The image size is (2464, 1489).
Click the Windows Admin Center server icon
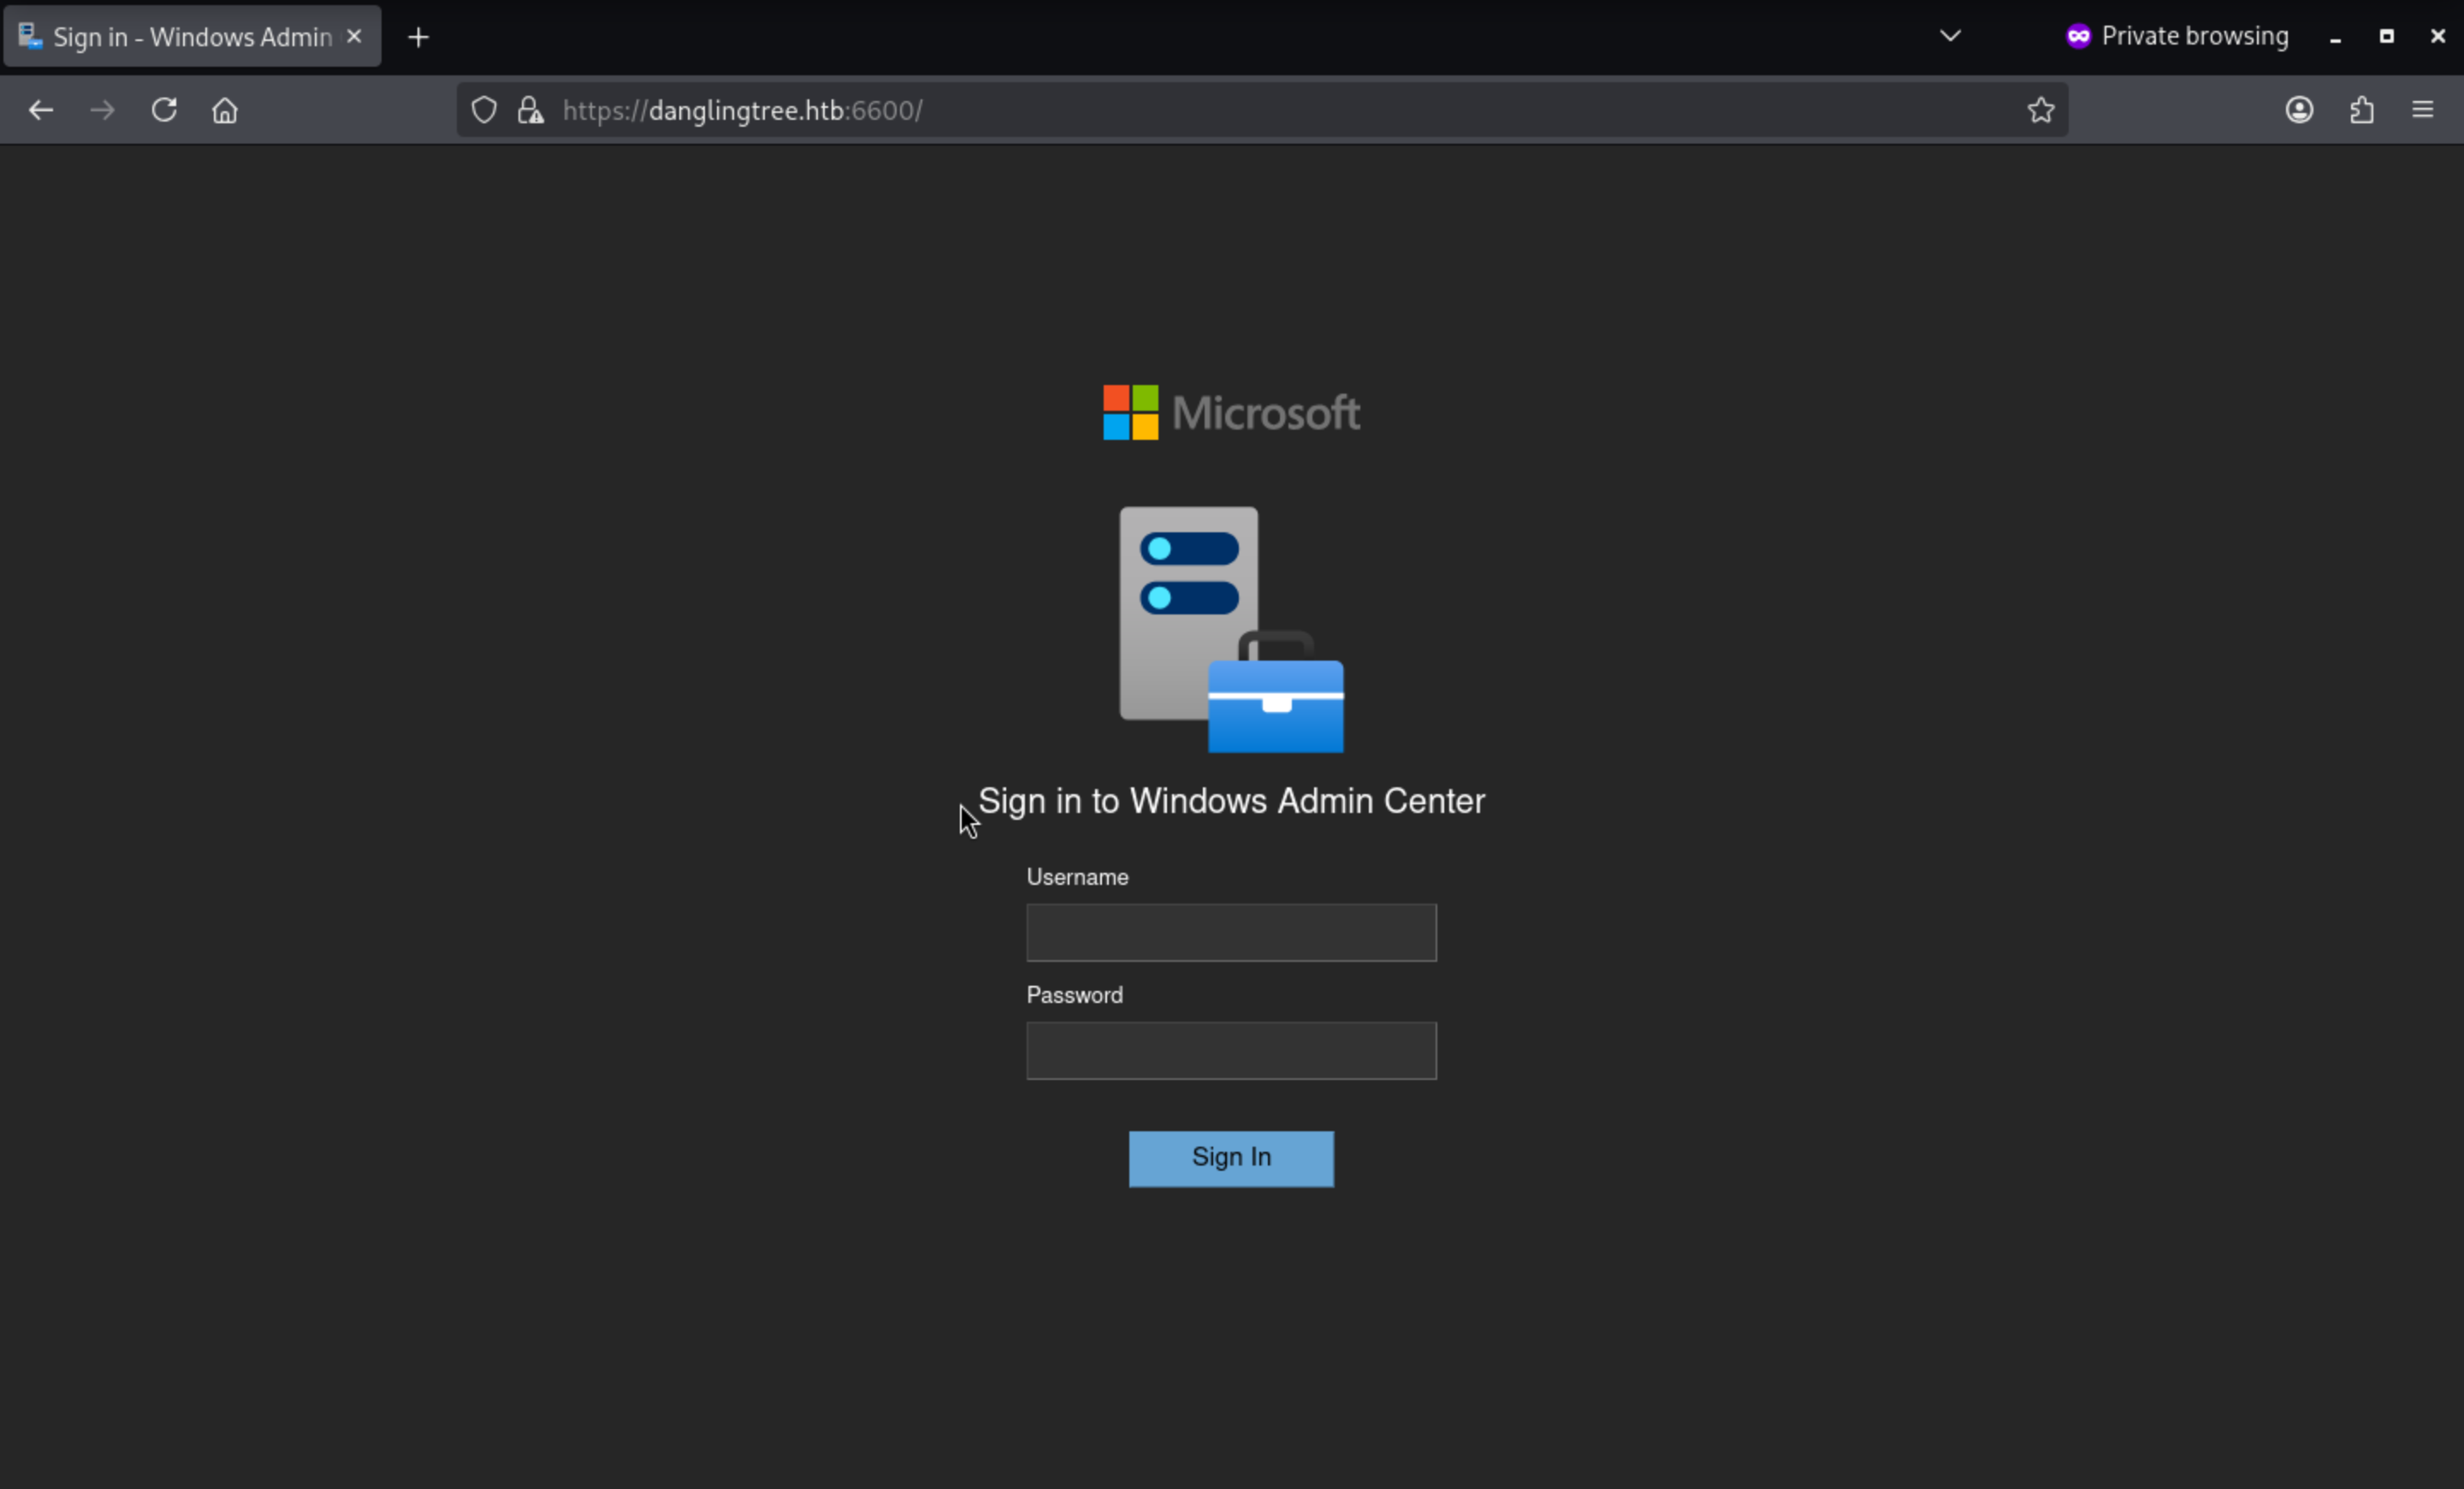click(1231, 630)
